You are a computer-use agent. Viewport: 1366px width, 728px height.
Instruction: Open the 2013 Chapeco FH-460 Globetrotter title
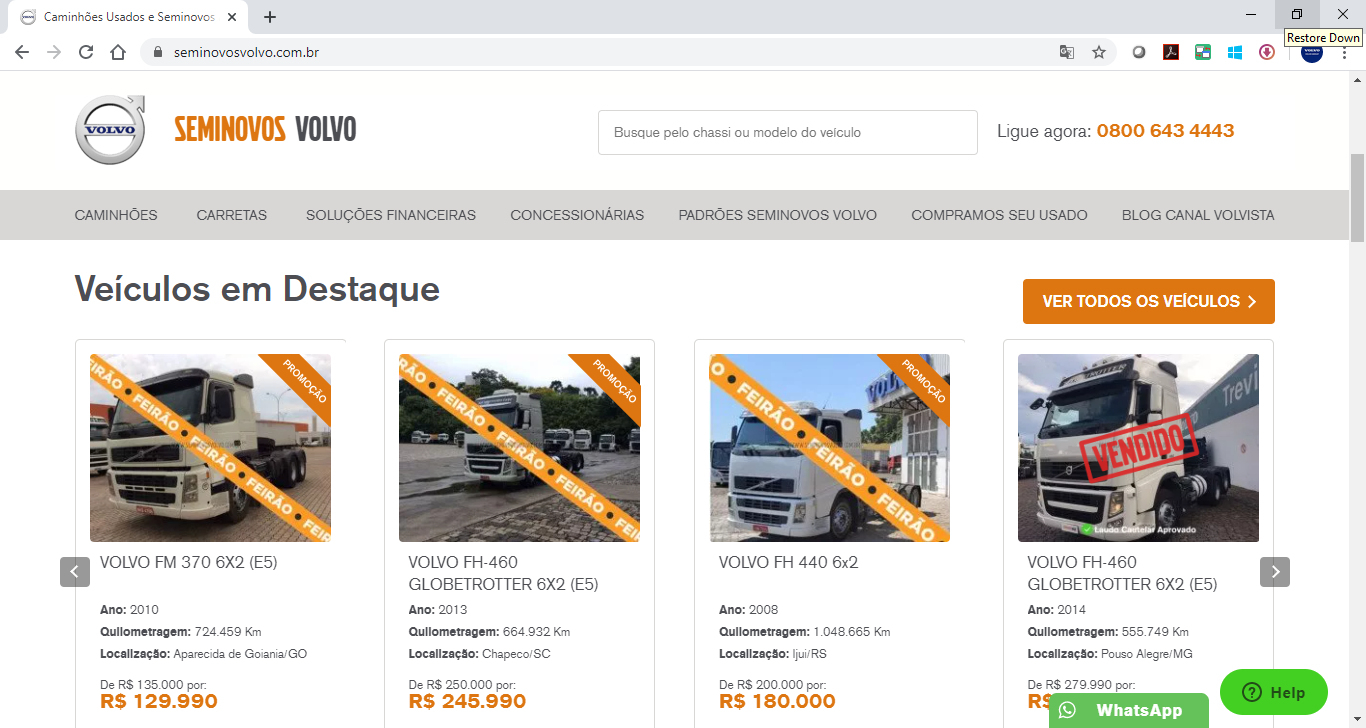click(x=503, y=573)
